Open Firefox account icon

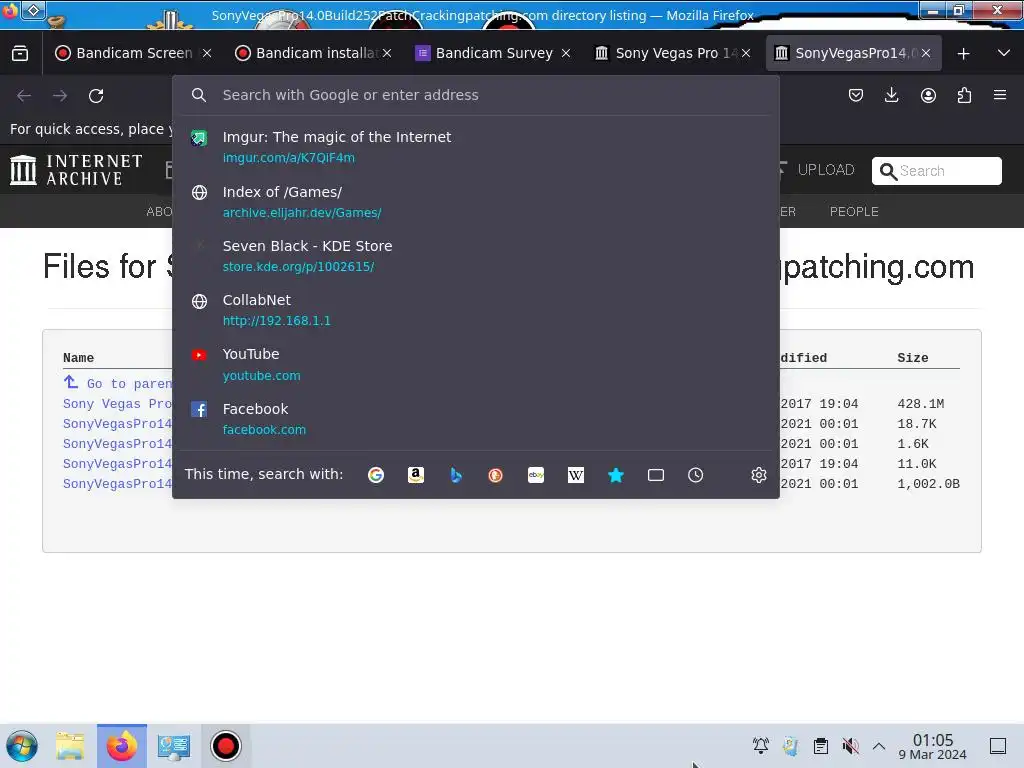pos(928,95)
